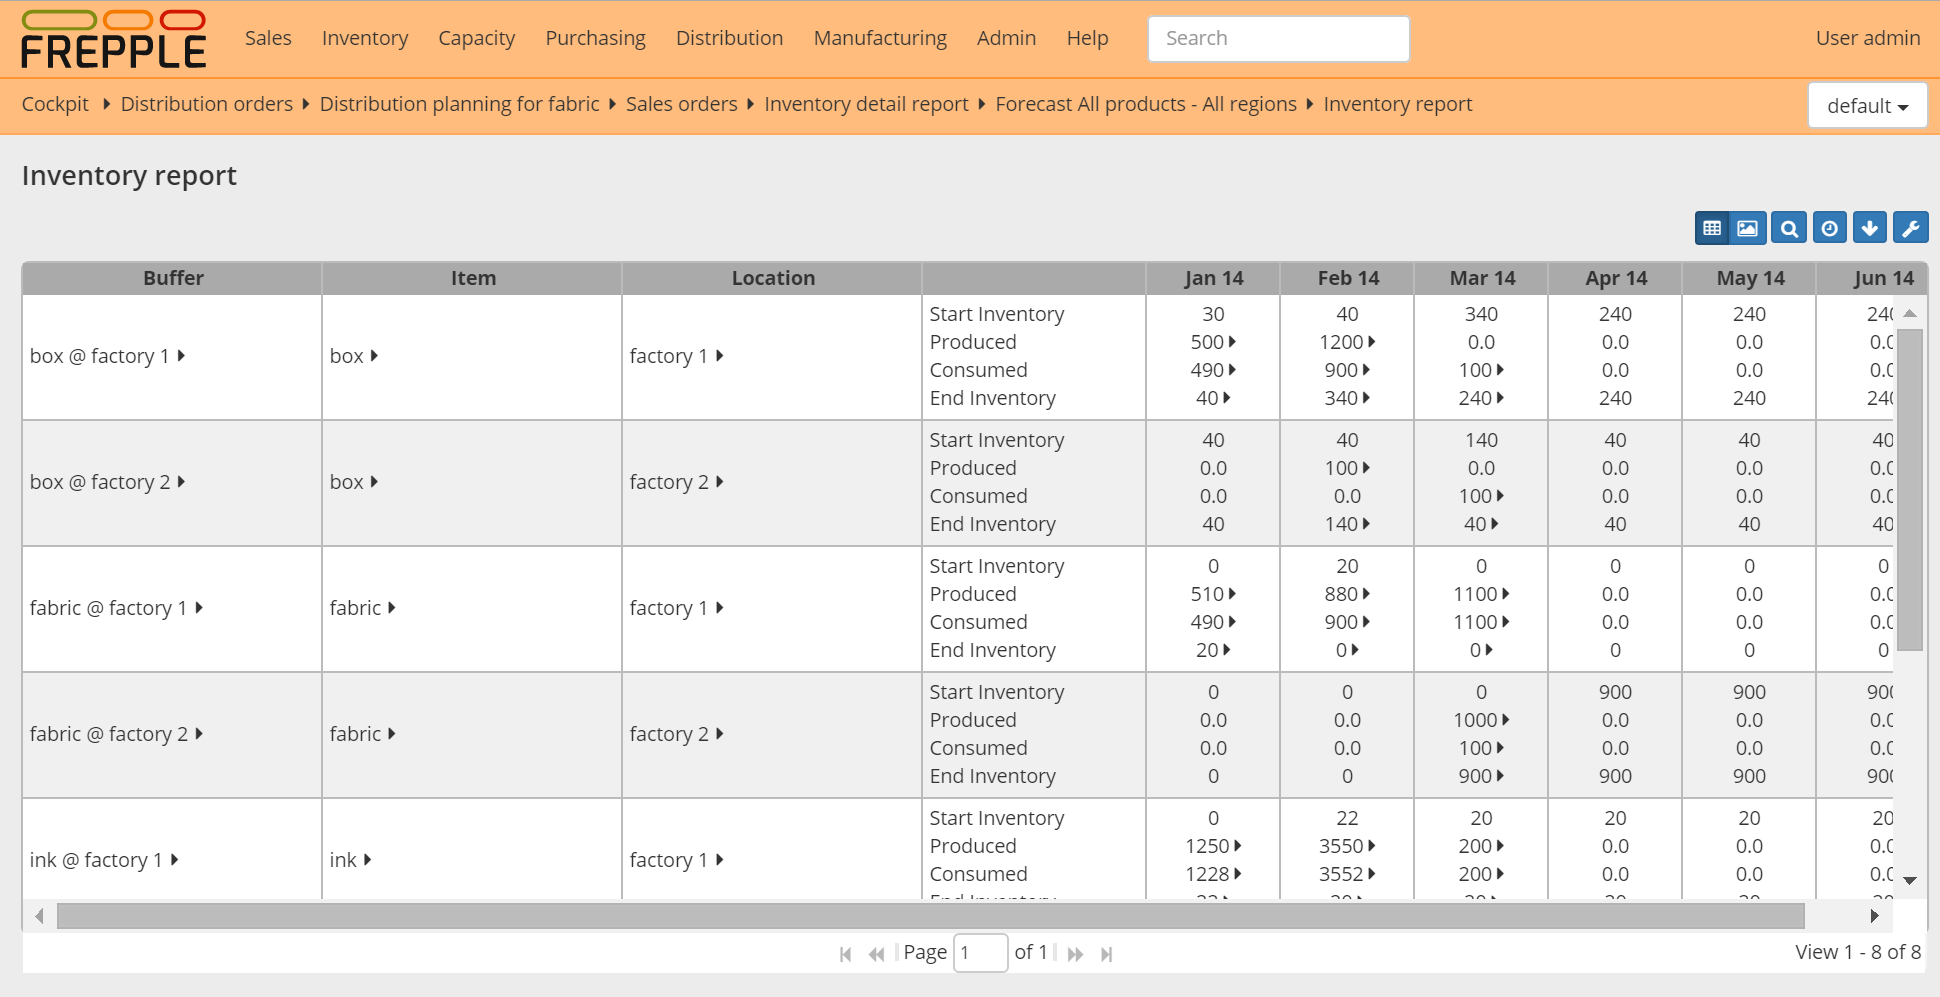Open triangle beside Feb 14 Produced 1200
1940x997 pixels.
(1372, 342)
